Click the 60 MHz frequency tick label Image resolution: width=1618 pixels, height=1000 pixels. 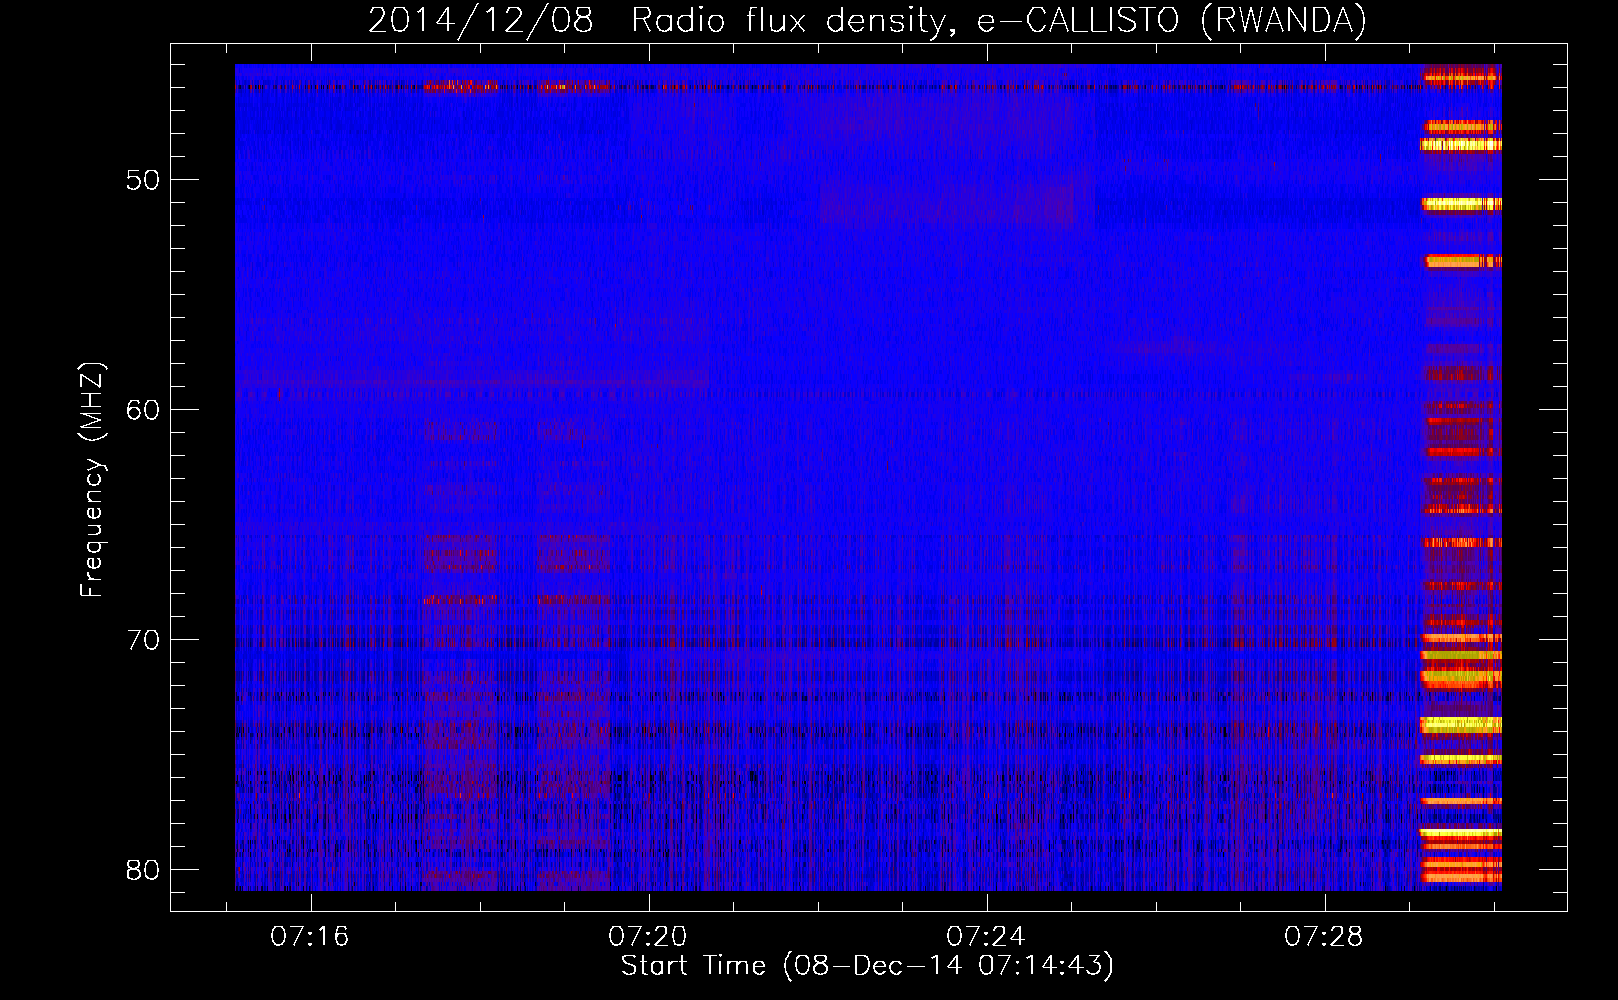pyautogui.click(x=143, y=410)
